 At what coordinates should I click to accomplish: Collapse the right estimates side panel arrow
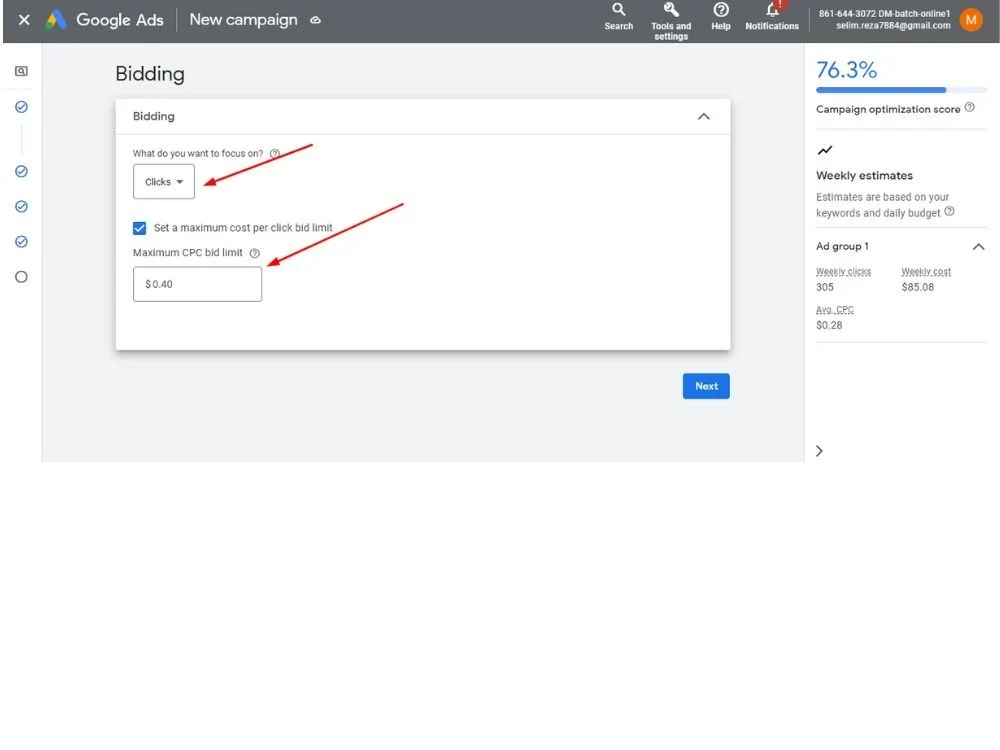point(820,451)
